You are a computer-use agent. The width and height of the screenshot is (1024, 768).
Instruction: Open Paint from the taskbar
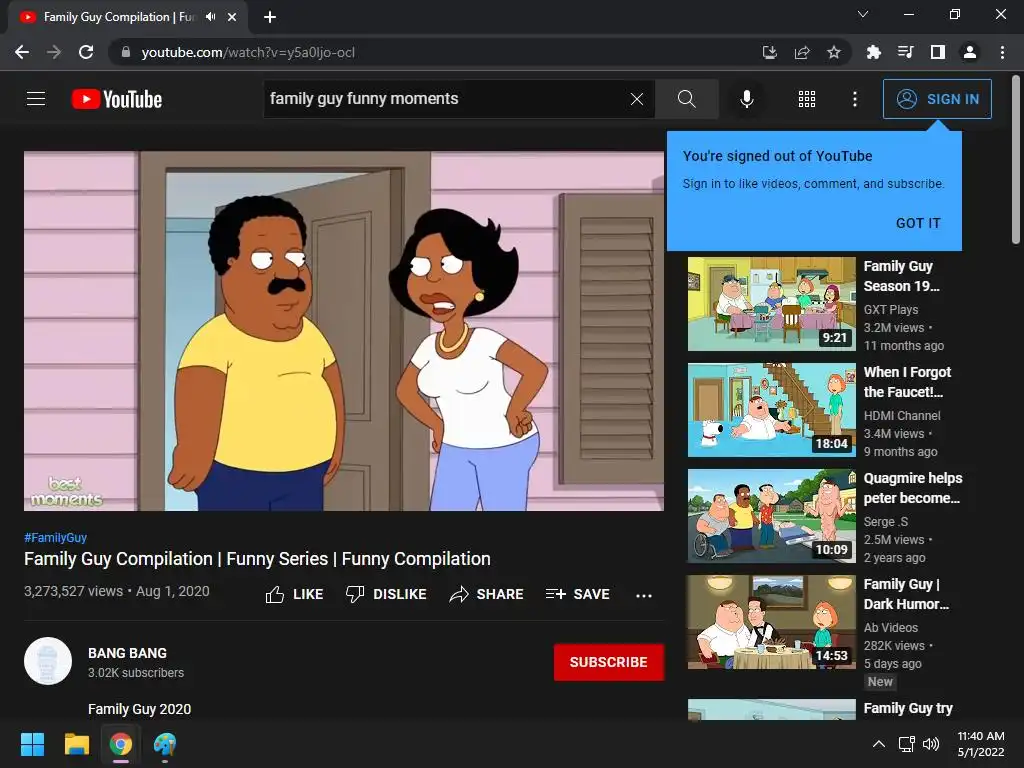click(x=165, y=744)
